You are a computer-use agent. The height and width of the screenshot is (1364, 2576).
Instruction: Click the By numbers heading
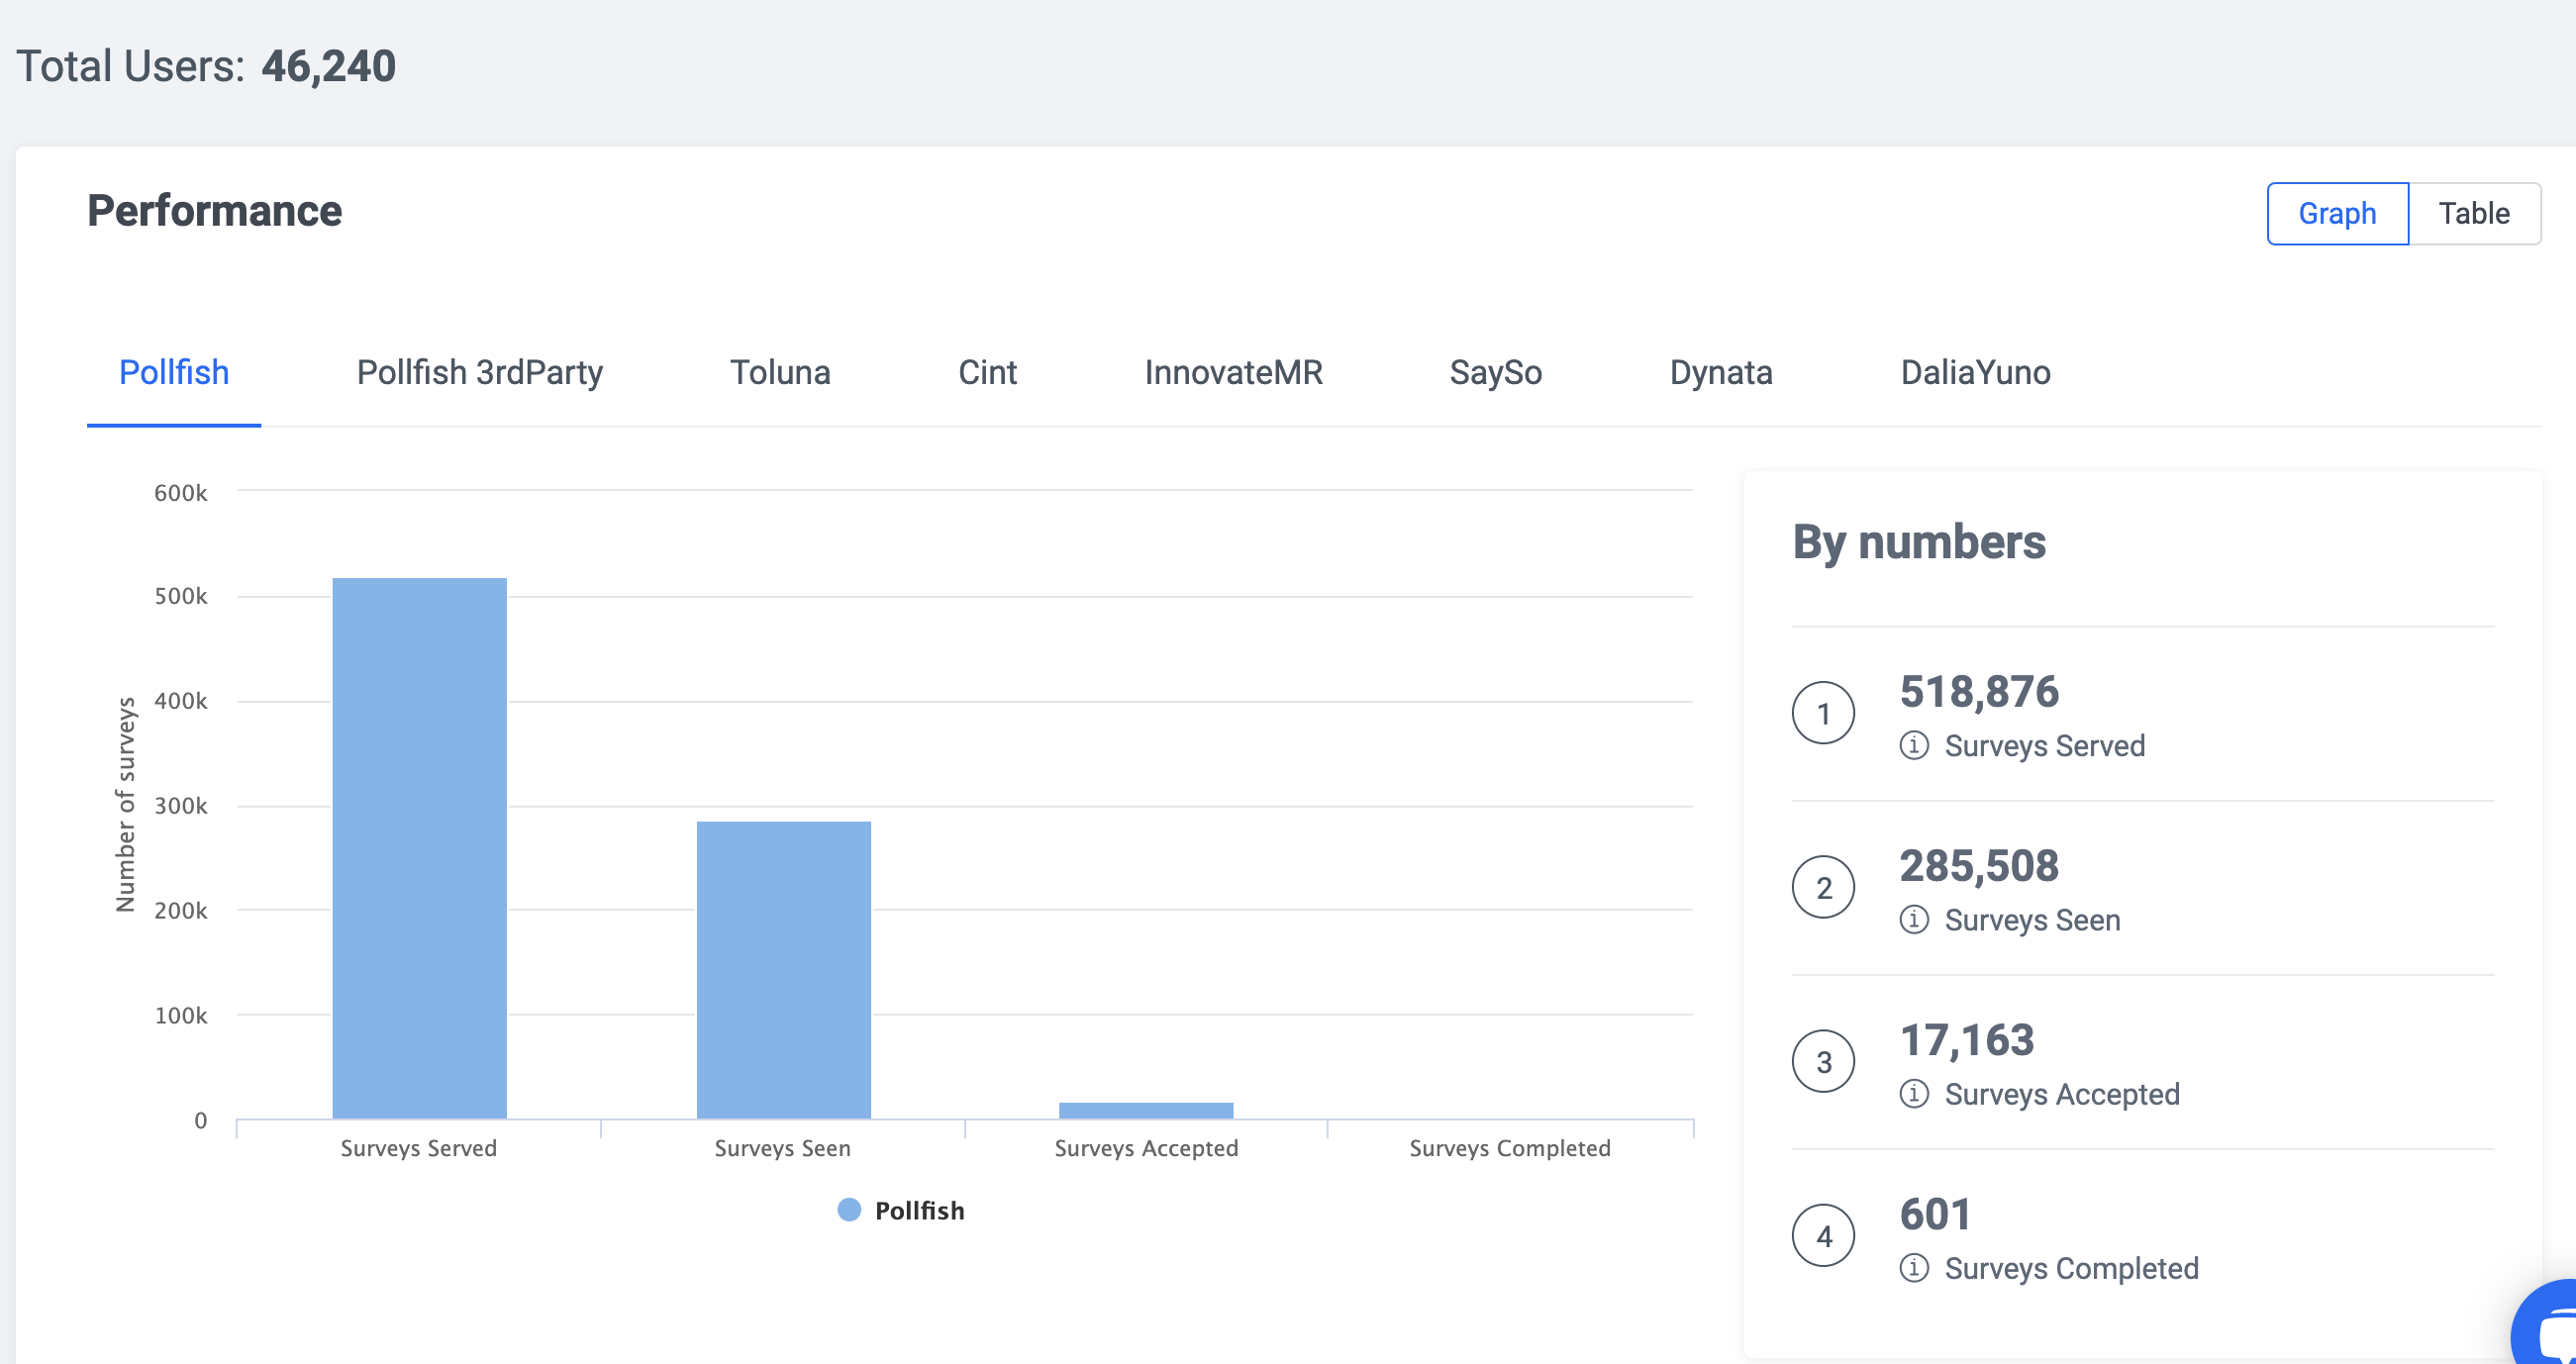coord(1919,542)
